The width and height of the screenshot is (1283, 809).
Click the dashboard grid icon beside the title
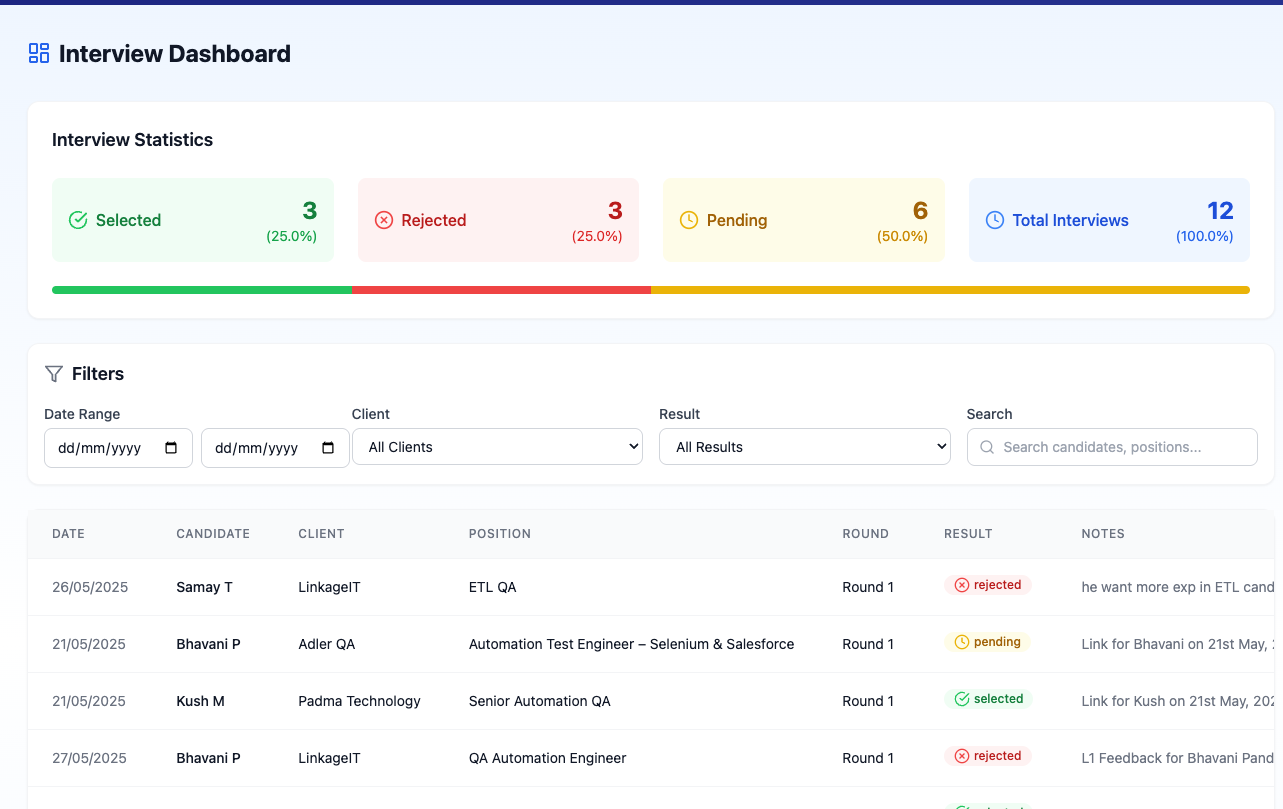coord(38,52)
